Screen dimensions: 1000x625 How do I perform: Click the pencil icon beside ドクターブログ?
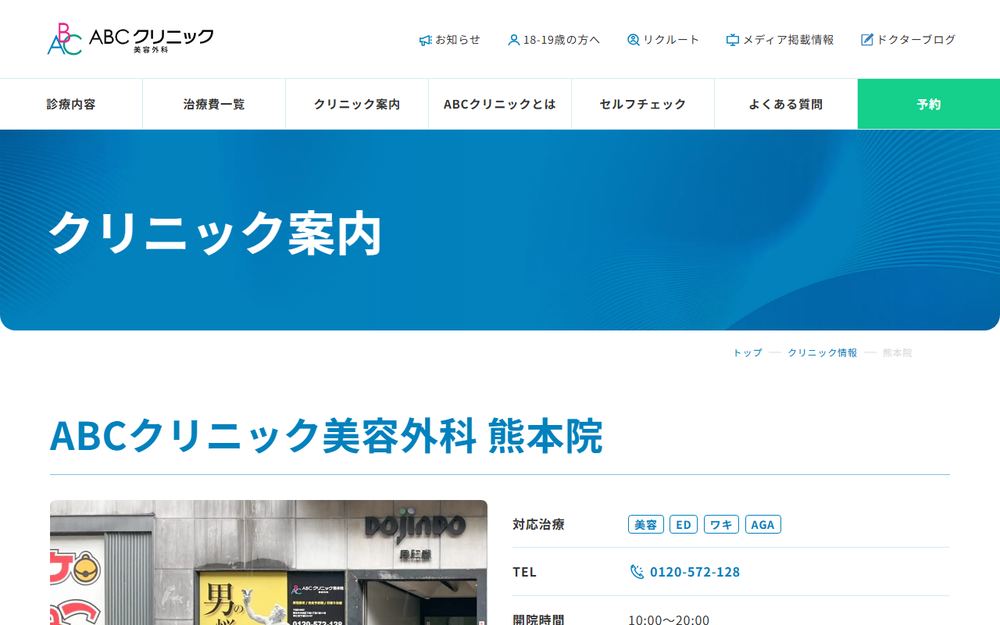click(x=867, y=40)
